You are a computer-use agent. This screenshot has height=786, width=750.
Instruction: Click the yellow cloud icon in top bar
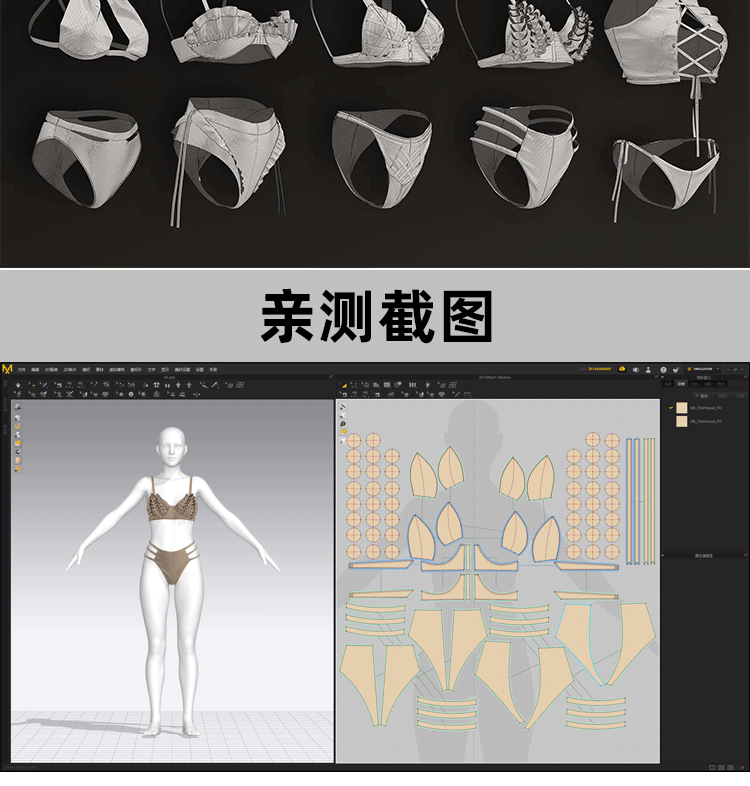coord(622,369)
